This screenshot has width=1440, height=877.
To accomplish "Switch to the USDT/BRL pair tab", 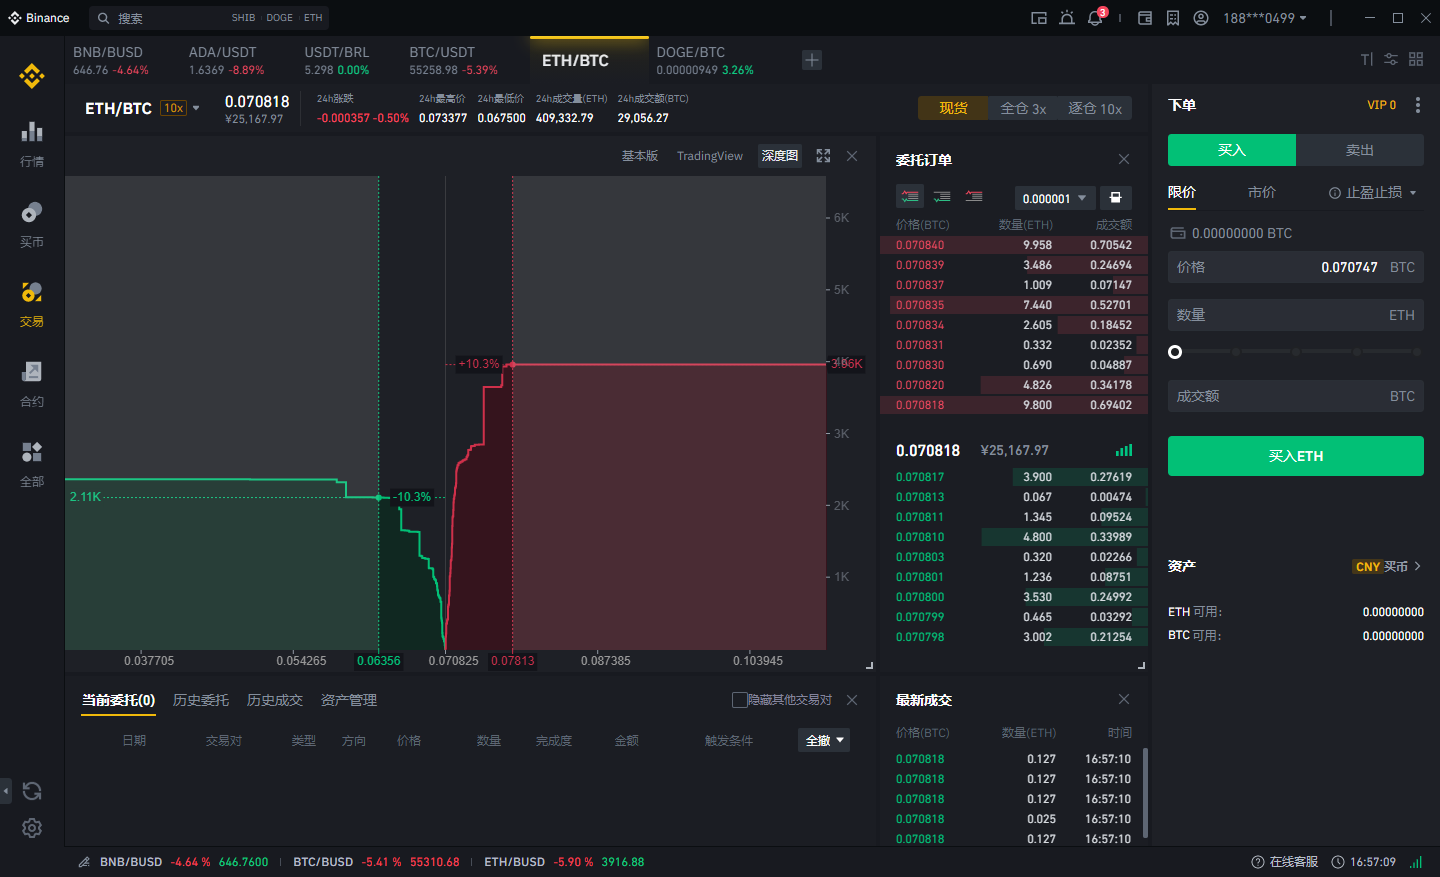I will coord(337,60).
